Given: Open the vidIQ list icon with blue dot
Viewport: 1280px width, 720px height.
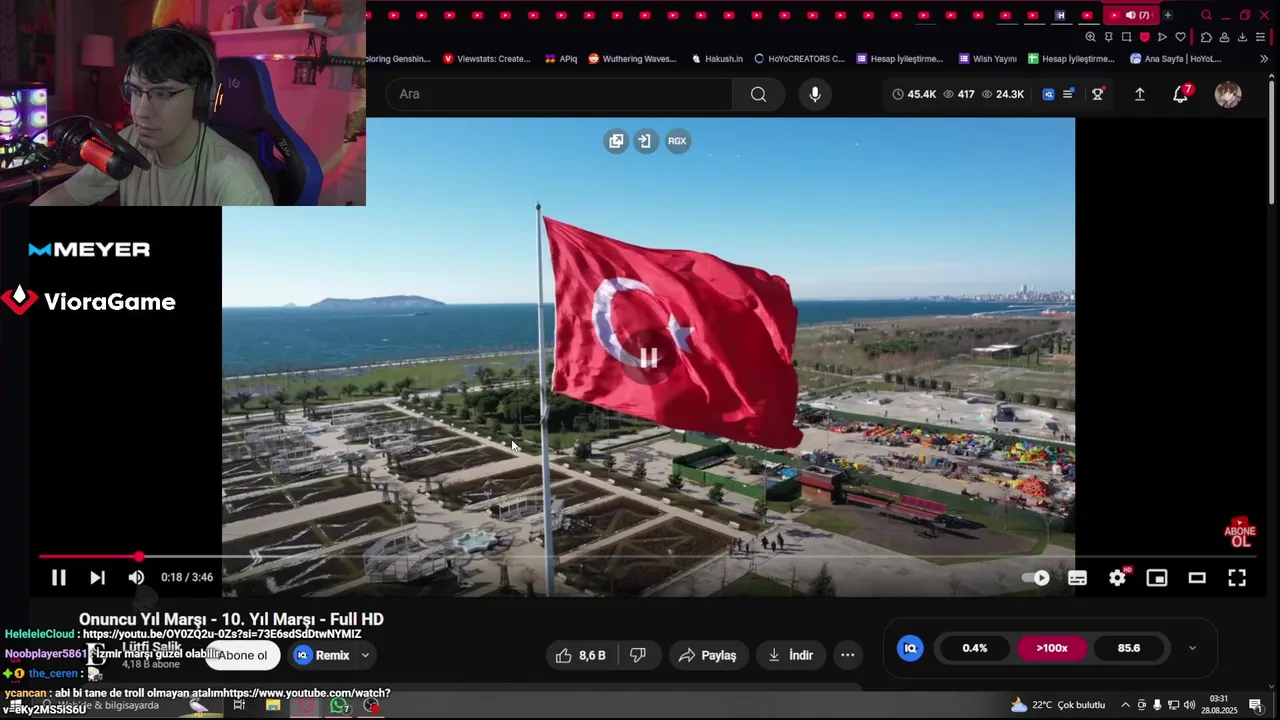Looking at the screenshot, I should point(1068,94).
